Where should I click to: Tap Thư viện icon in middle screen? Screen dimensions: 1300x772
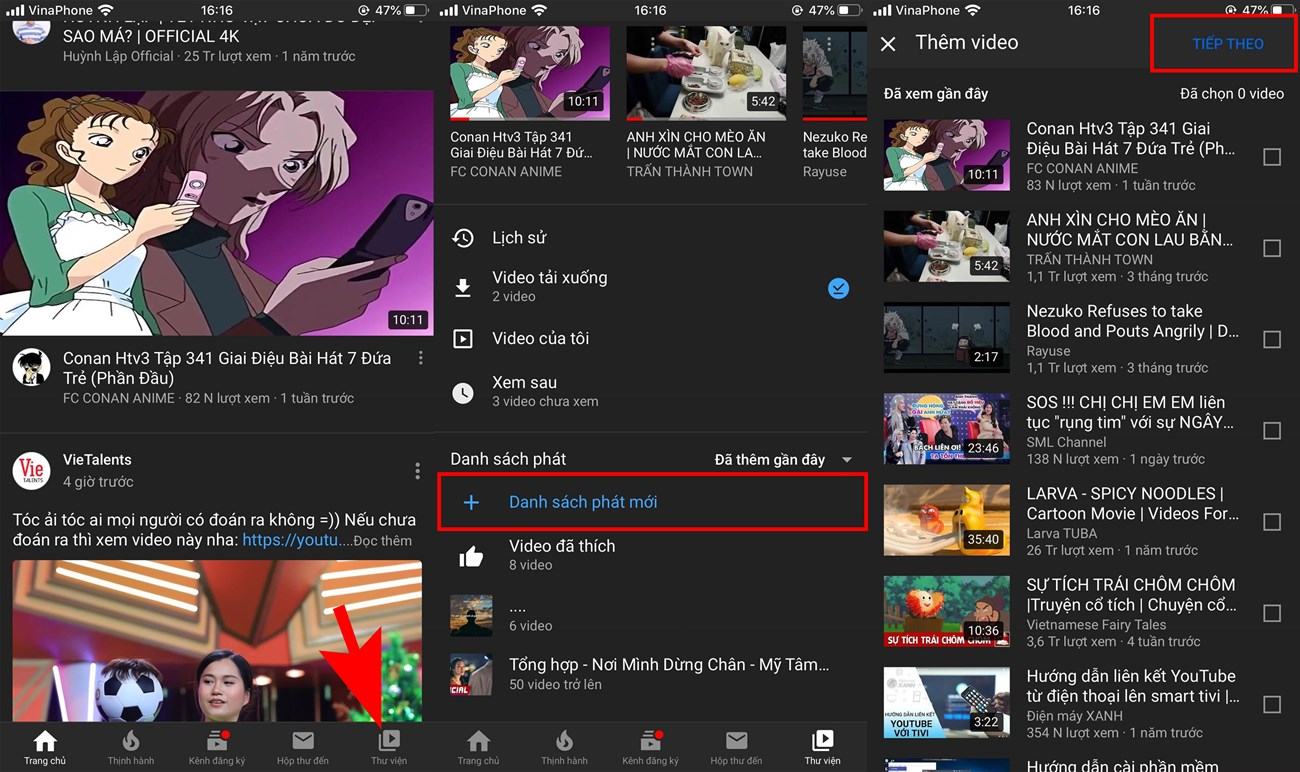point(823,740)
